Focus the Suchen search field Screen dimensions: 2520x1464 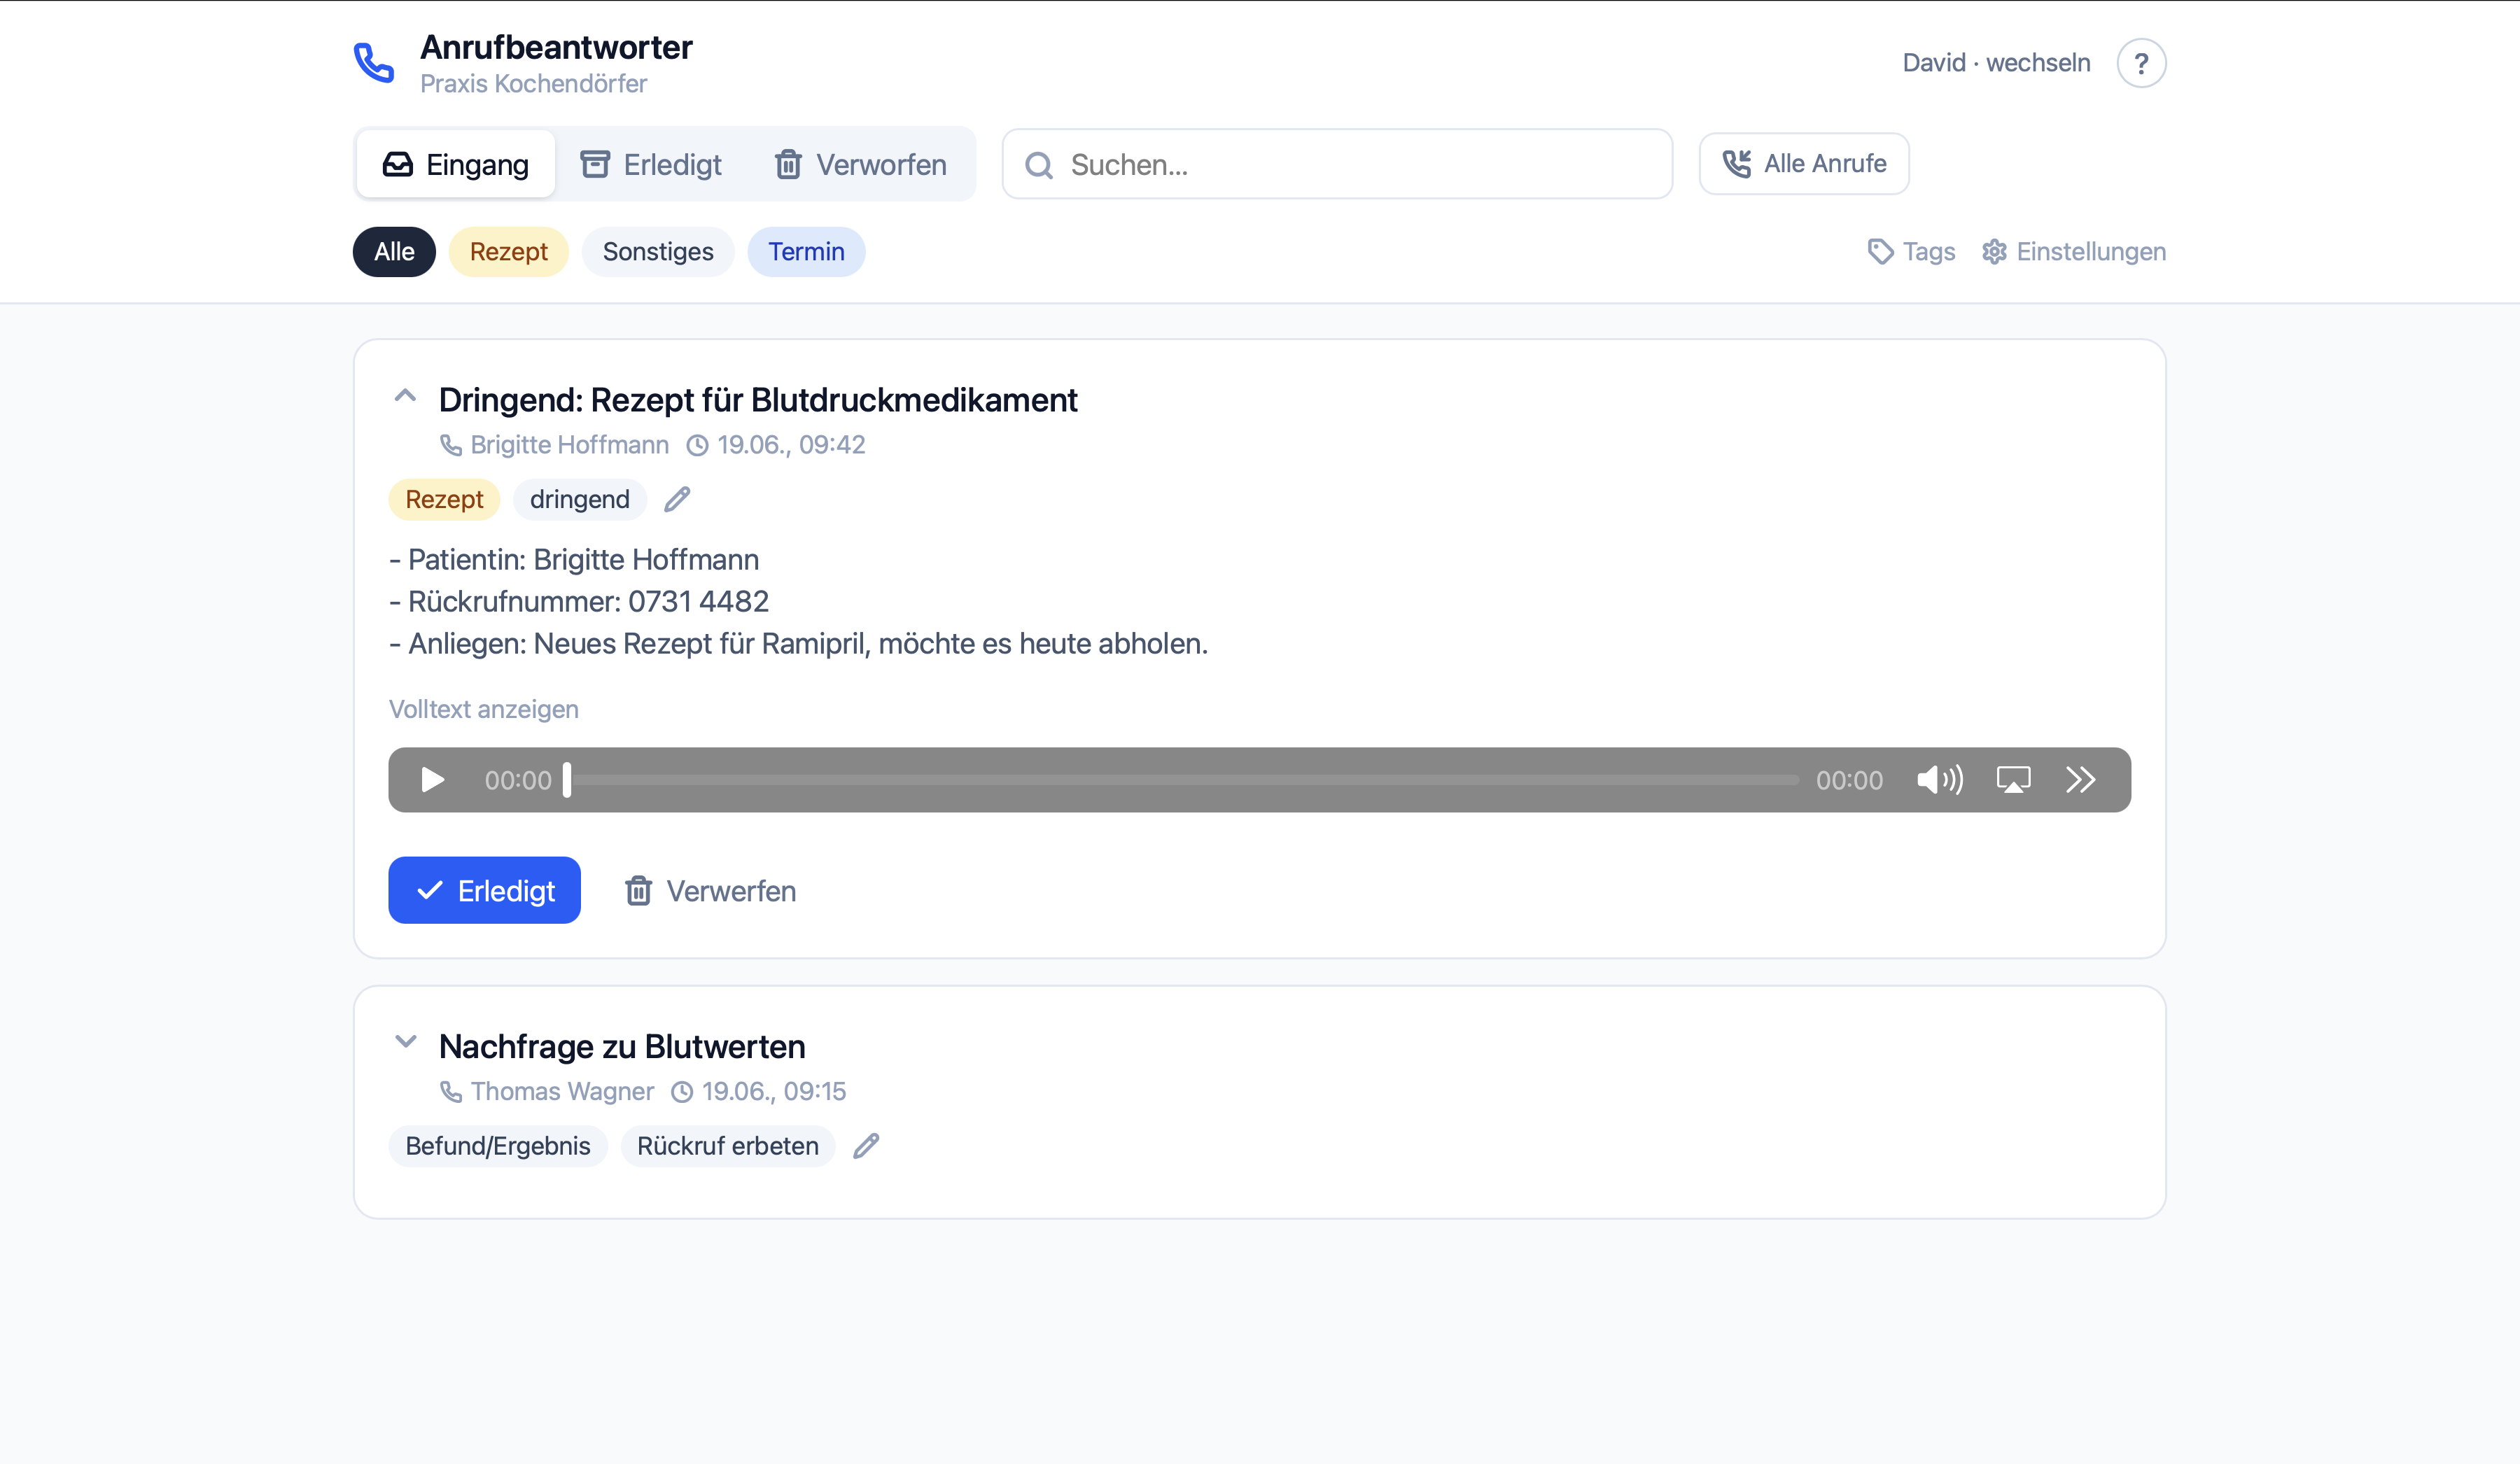1337,164
